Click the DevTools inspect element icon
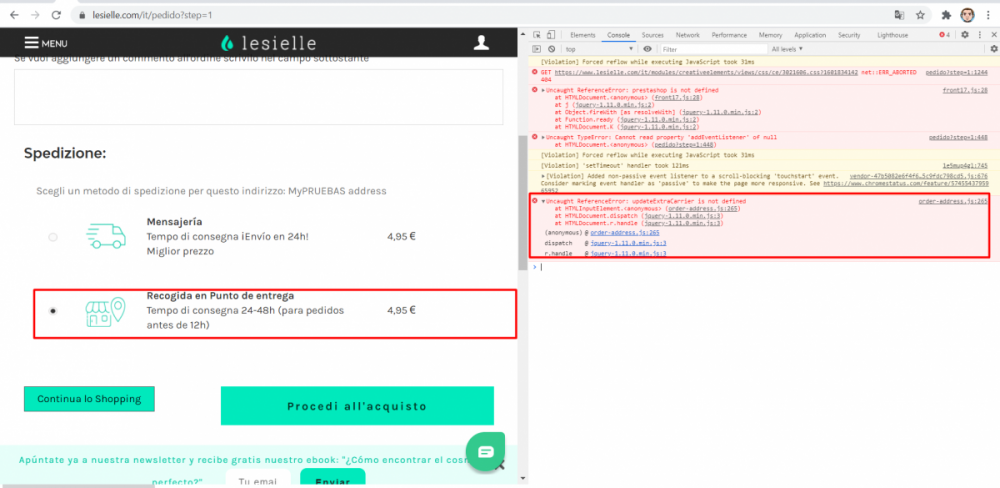1000x488 pixels. click(538, 35)
